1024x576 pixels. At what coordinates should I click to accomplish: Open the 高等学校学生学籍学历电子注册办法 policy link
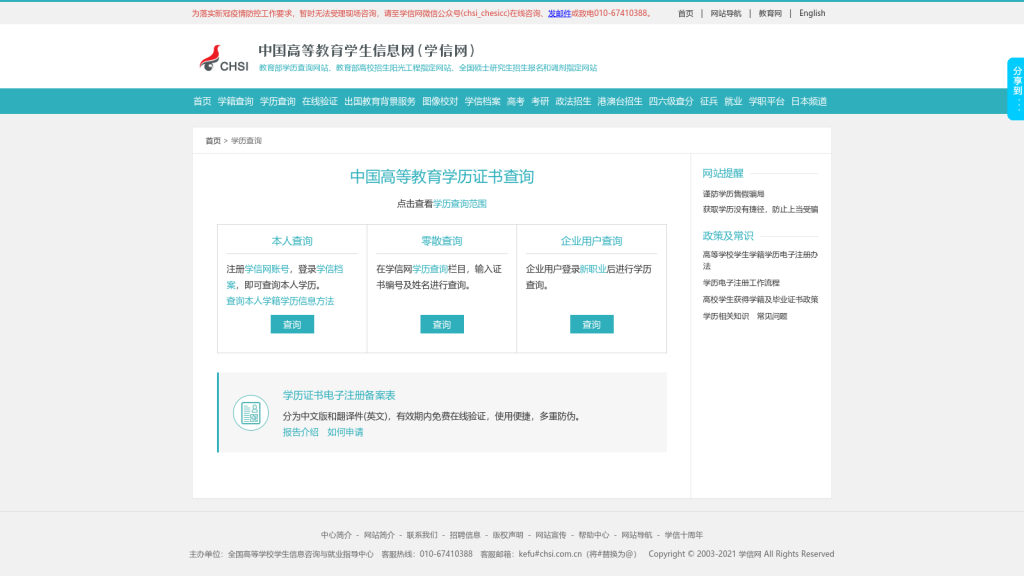coord(760,261)
